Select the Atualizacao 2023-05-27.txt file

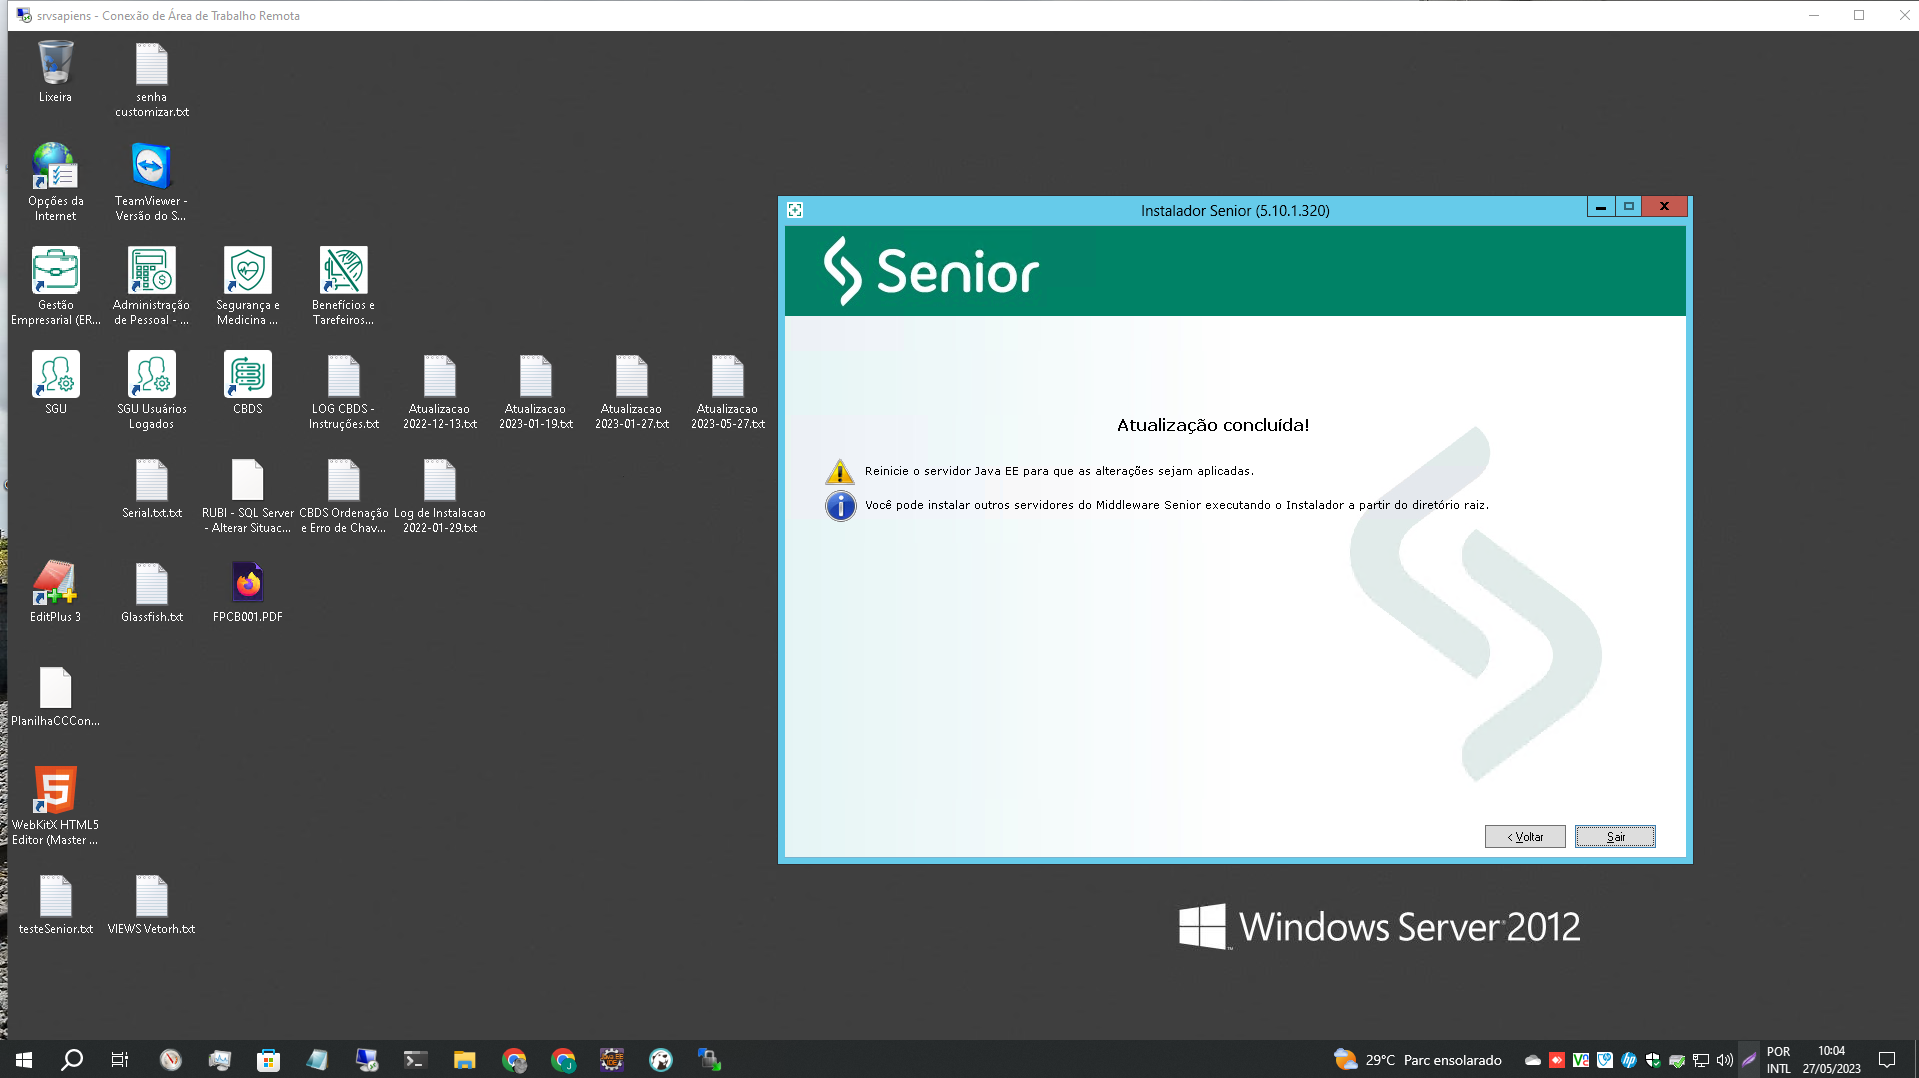(728, 391)
